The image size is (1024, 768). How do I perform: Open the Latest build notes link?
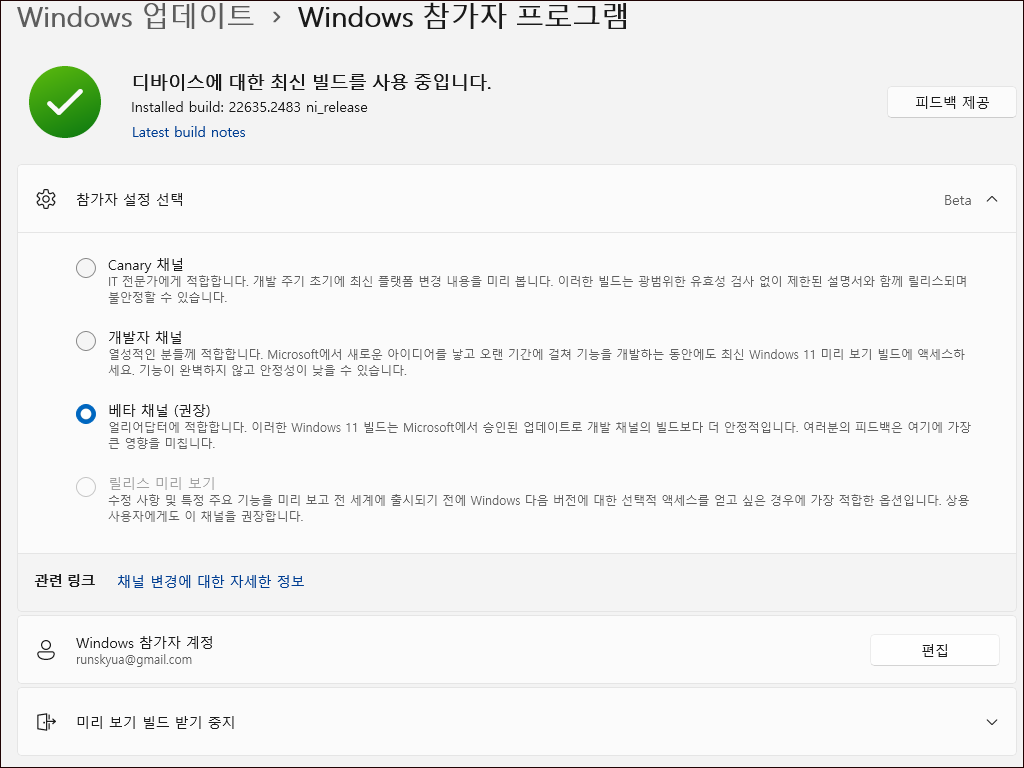tap(188, 132)
